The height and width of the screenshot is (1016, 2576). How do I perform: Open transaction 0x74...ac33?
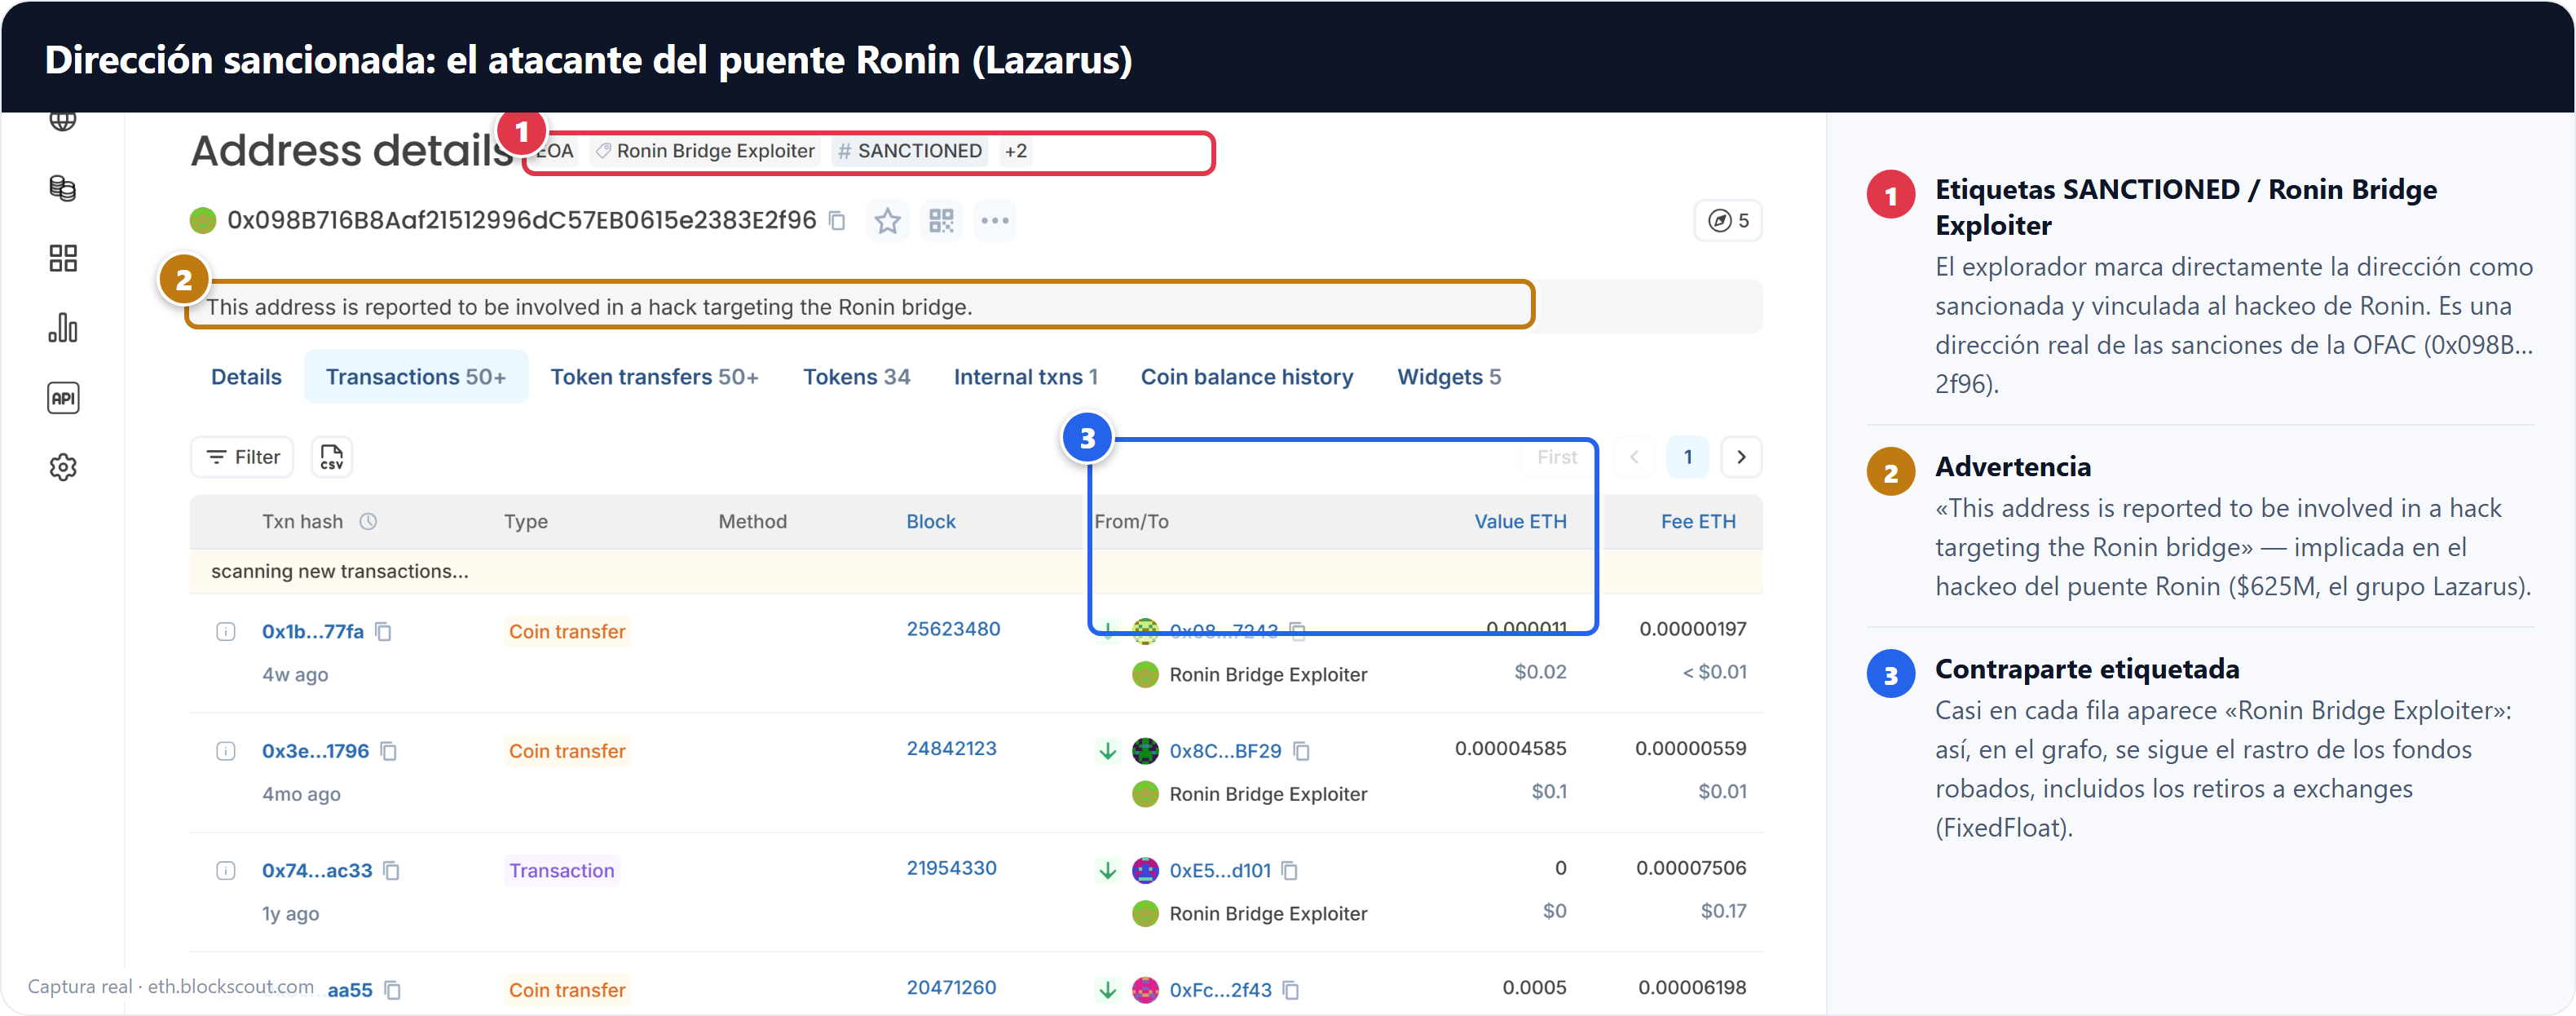[x=317, y=870]
